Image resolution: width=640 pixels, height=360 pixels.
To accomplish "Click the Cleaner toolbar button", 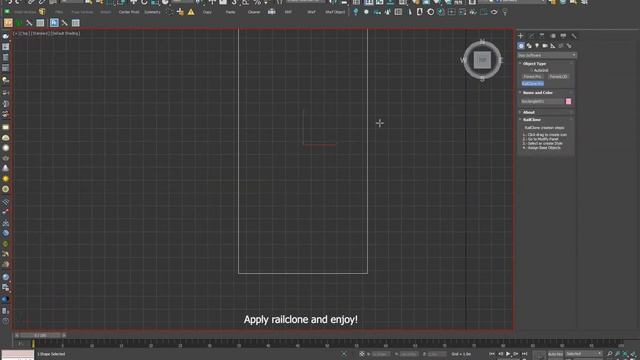I will click(254, 12).
